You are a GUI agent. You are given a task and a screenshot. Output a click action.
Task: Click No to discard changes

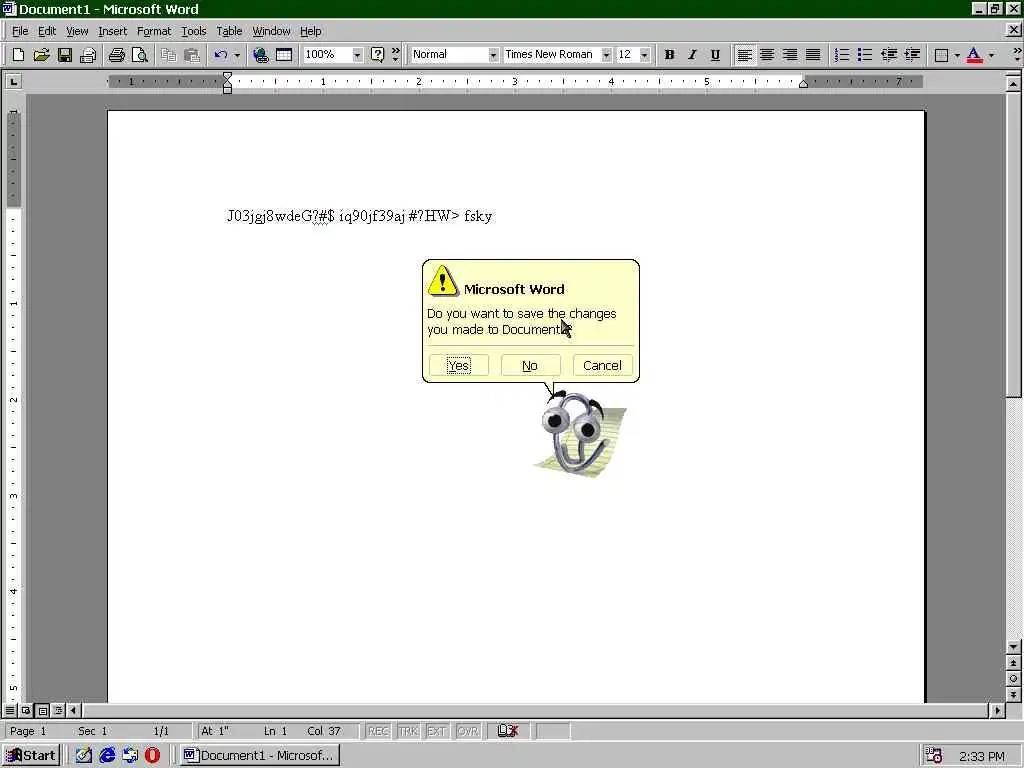click(x=530, y=365)
